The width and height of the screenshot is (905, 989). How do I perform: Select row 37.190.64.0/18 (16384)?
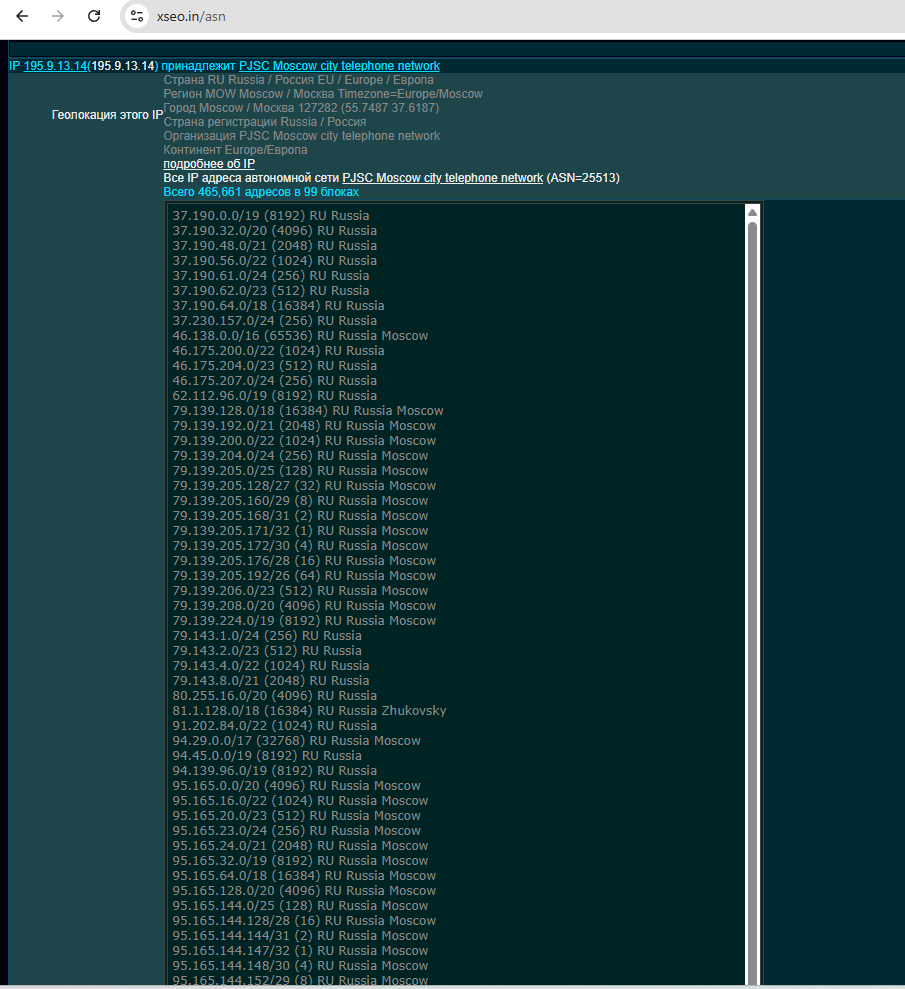(x=279, y=306)
